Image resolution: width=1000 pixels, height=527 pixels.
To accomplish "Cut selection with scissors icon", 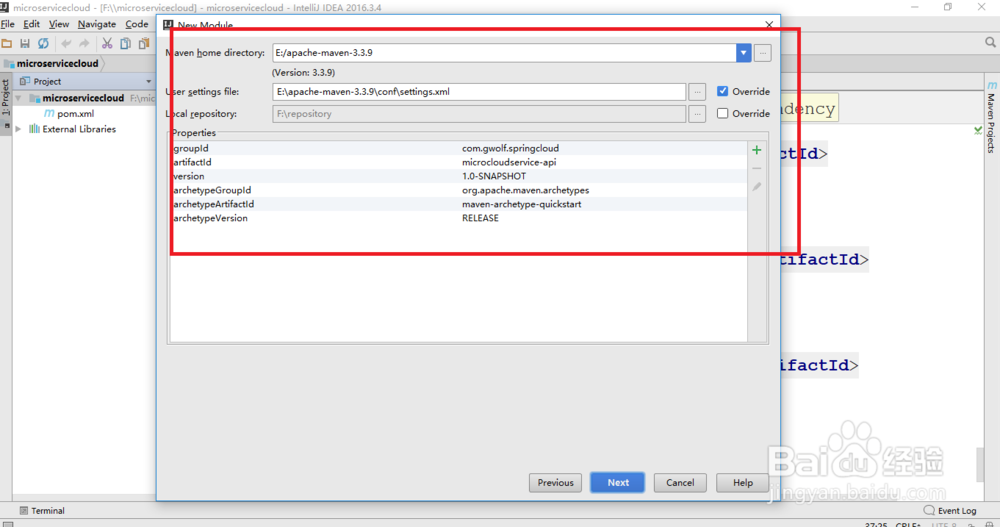I will tap(107, 43).
